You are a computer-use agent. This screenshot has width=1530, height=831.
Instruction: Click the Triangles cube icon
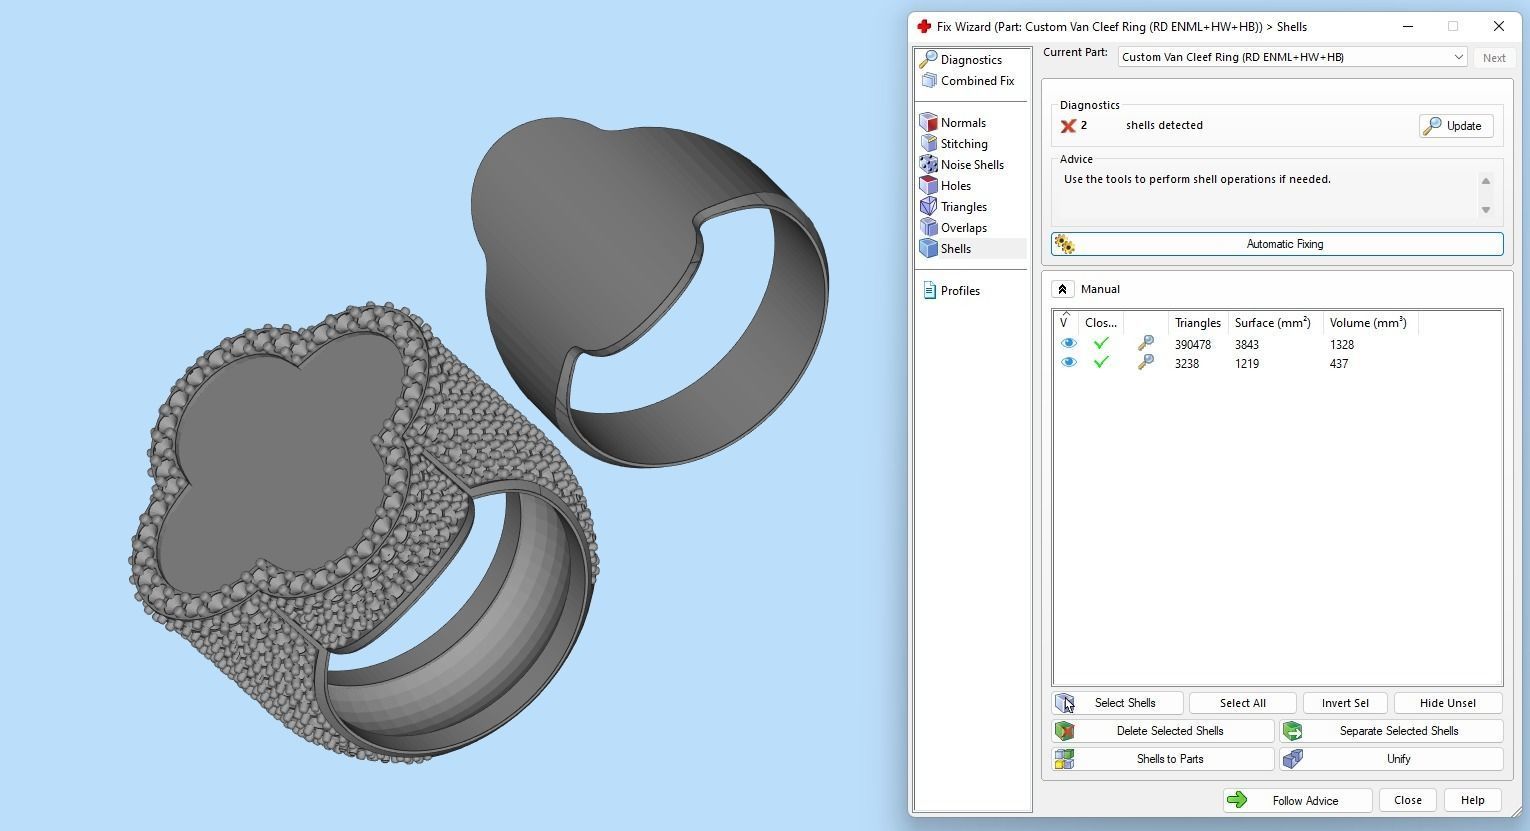coord(928,207)
